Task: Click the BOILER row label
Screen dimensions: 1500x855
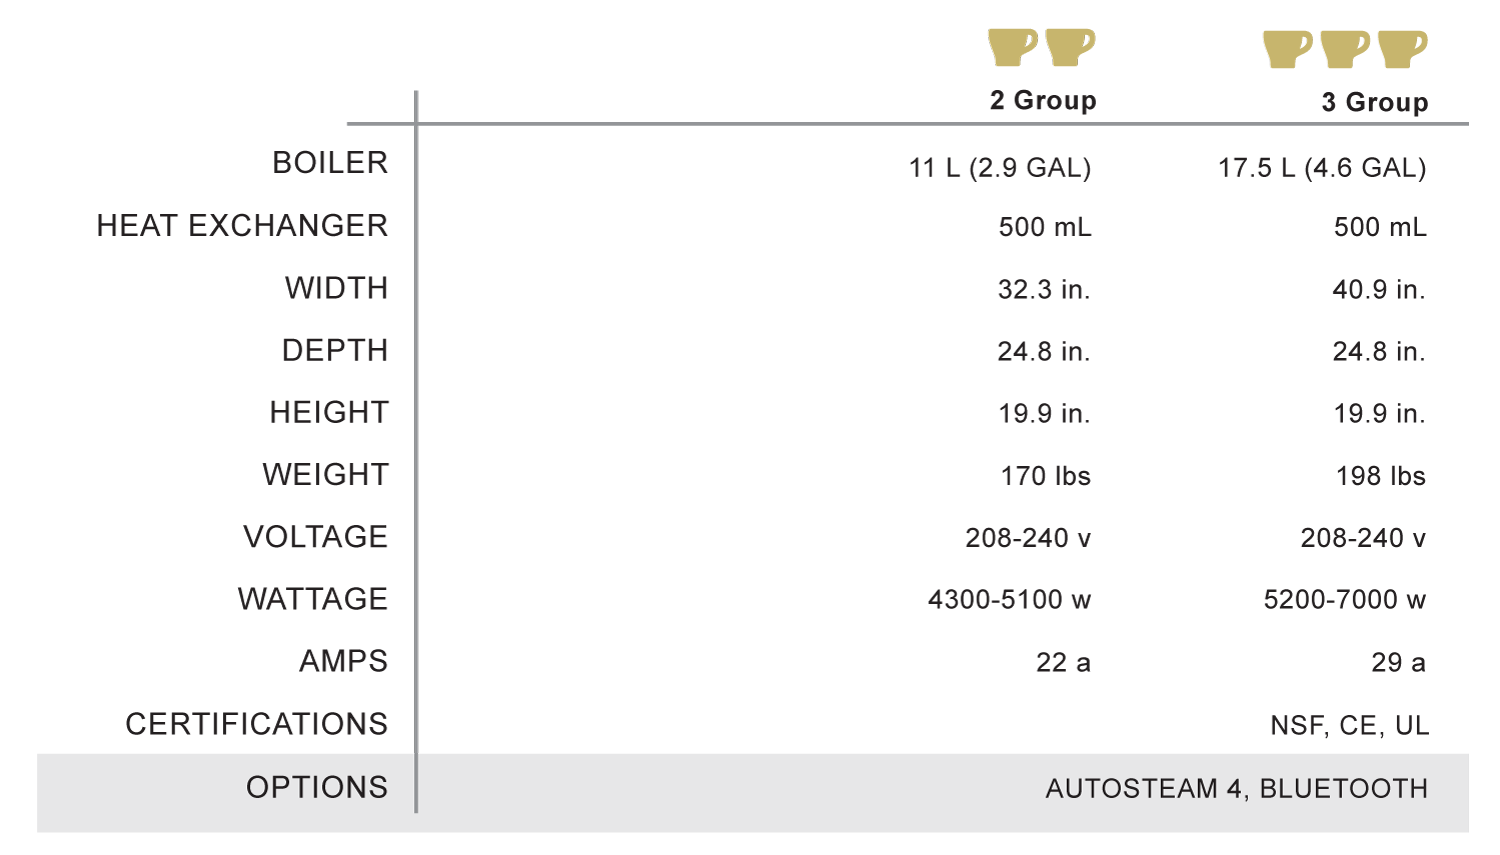Action: 330,163
